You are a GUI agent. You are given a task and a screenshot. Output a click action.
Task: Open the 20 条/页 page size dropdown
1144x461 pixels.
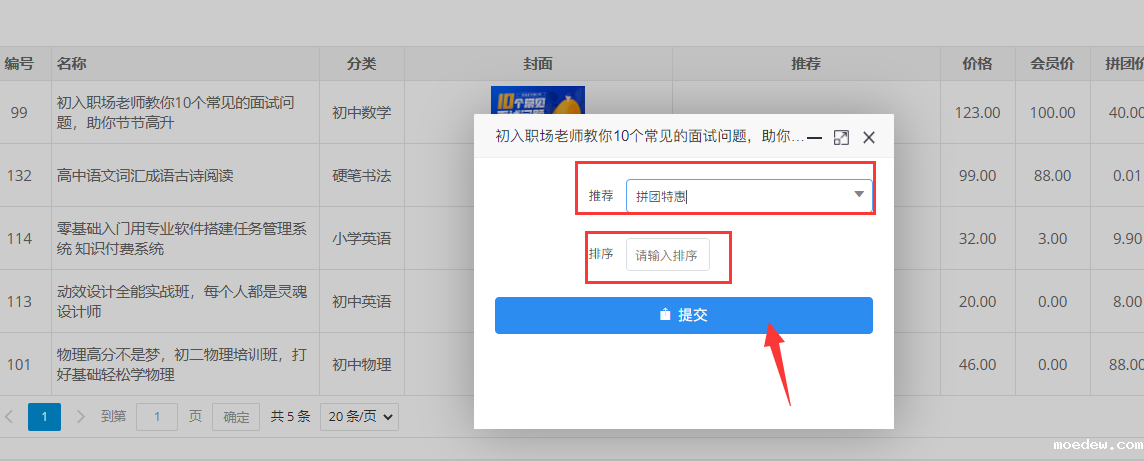pyautogui.click(x=359, y=416)
